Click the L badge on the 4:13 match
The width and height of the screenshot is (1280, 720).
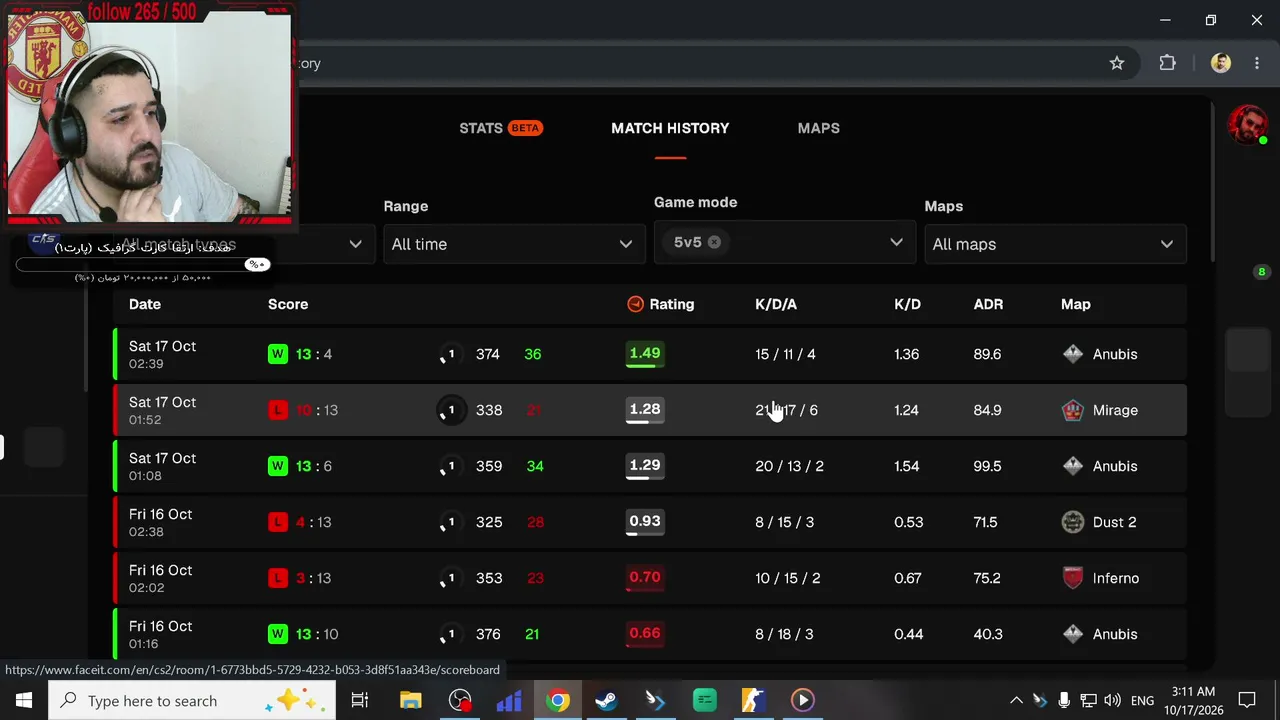pos(278,522)
